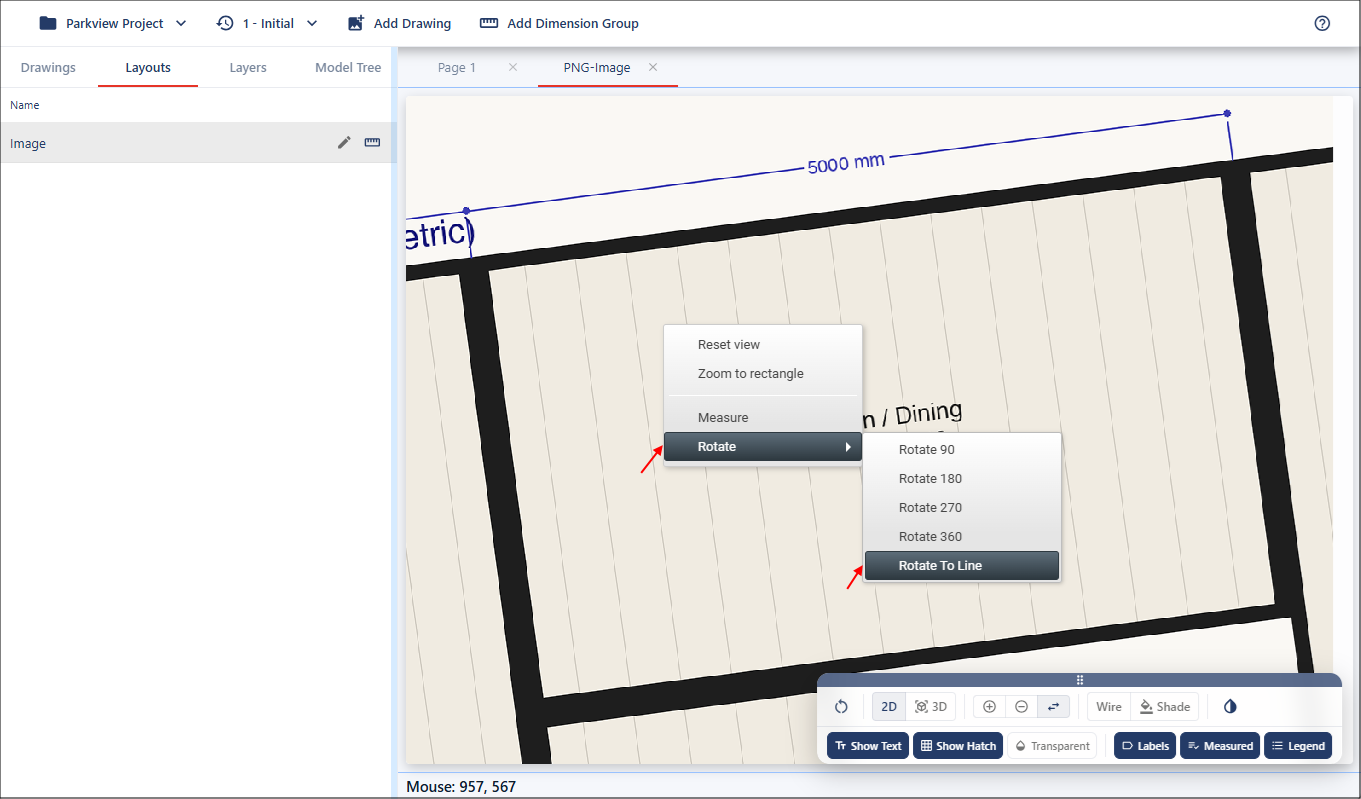Switch to the Page 1 tab
1361x799 pixels.
pyautogui.click(x=457, y=68)
